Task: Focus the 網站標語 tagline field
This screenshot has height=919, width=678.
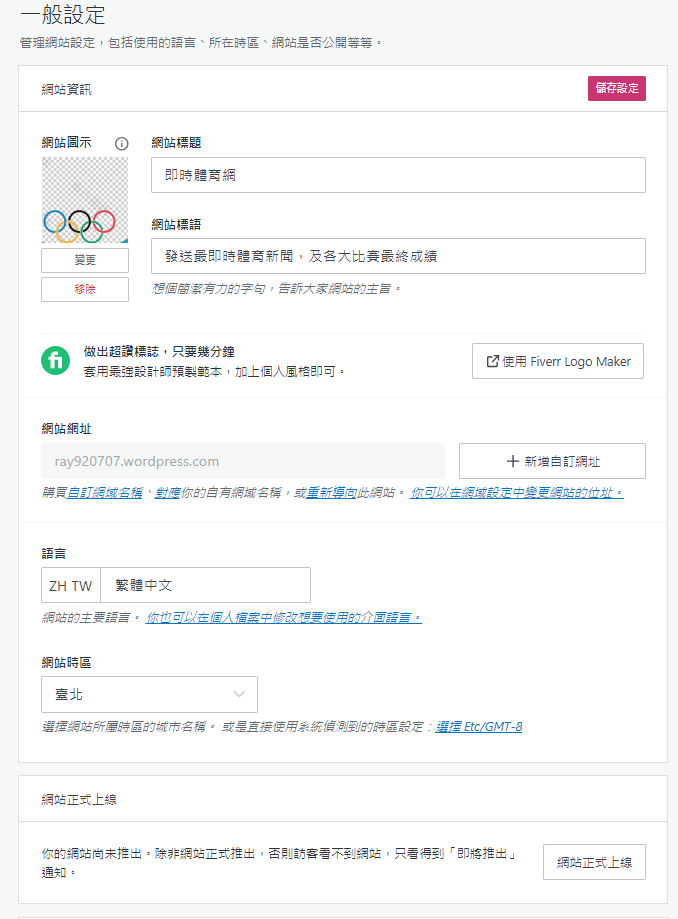Action: pos(398,256)
